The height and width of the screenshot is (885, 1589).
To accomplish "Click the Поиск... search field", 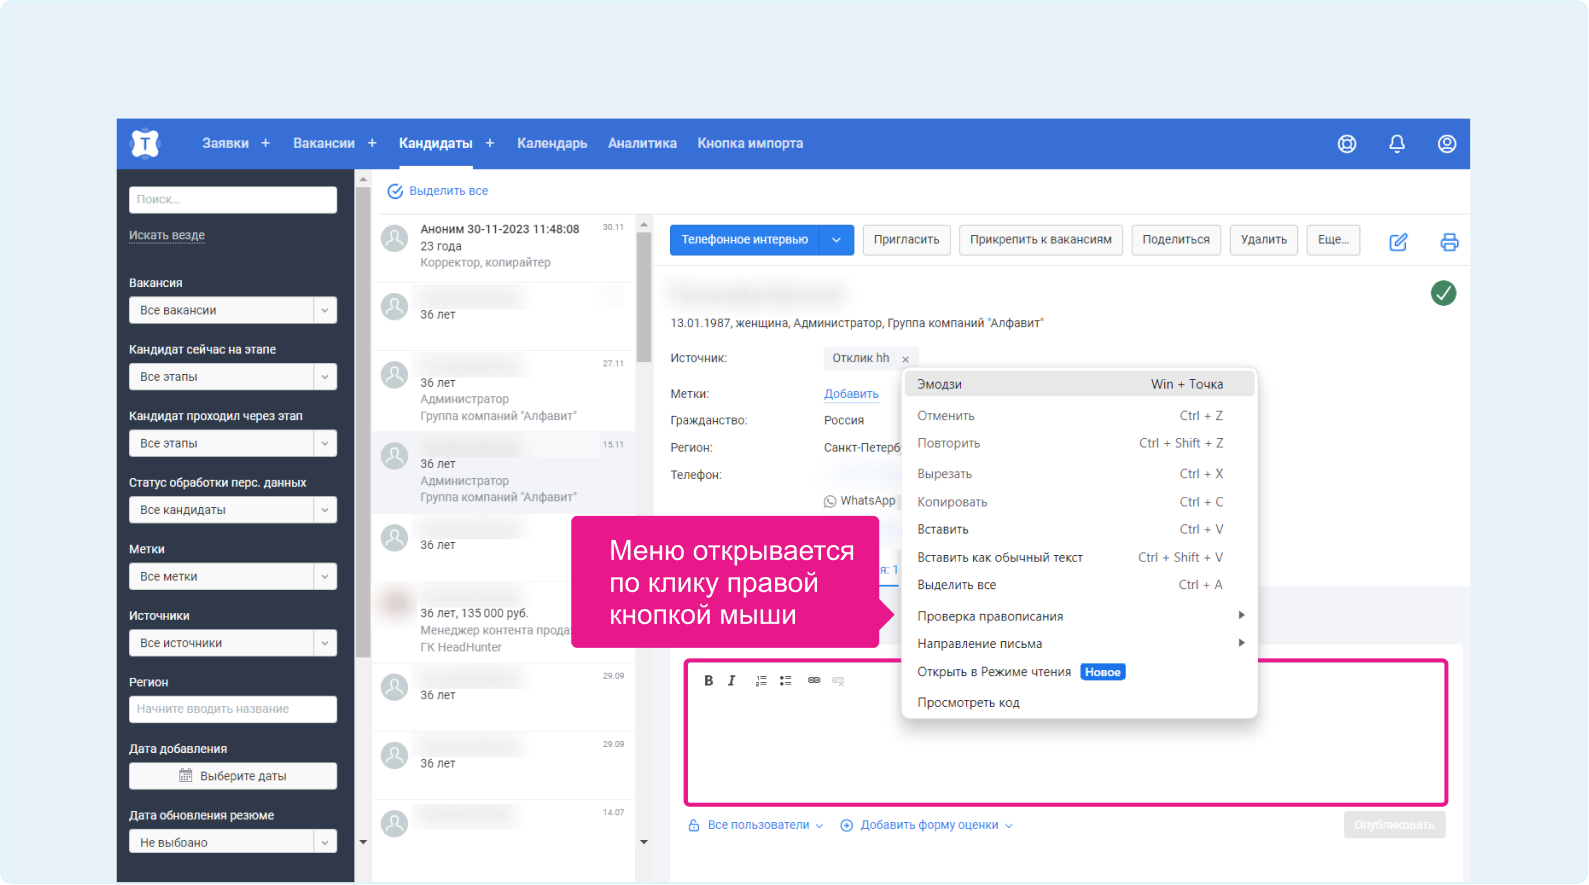I will click(x=233, y=200).
